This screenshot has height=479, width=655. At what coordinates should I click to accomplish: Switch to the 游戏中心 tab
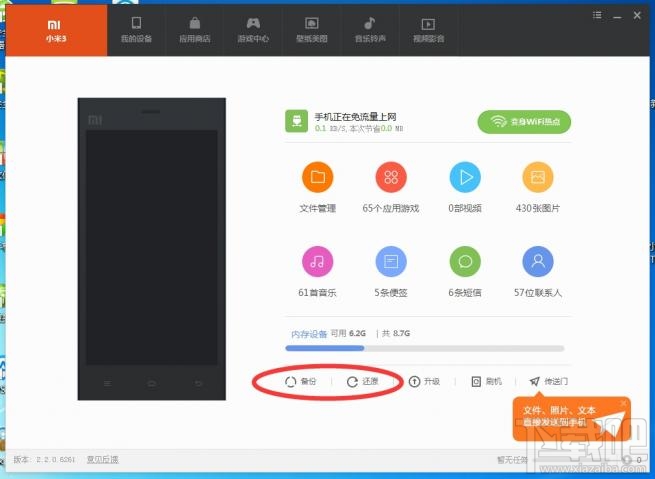click(253, 30)
